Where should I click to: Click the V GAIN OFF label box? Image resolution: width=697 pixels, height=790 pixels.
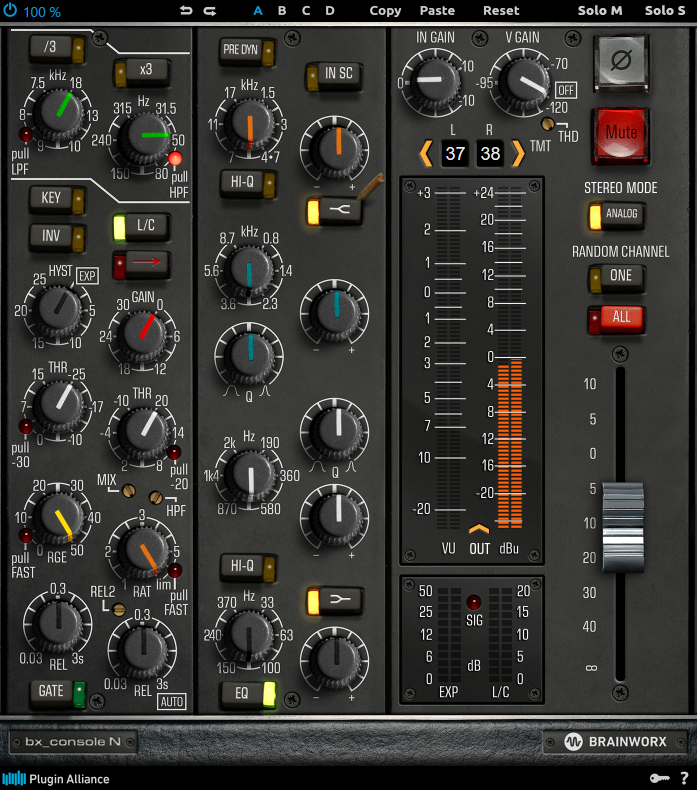click(565, 90)
